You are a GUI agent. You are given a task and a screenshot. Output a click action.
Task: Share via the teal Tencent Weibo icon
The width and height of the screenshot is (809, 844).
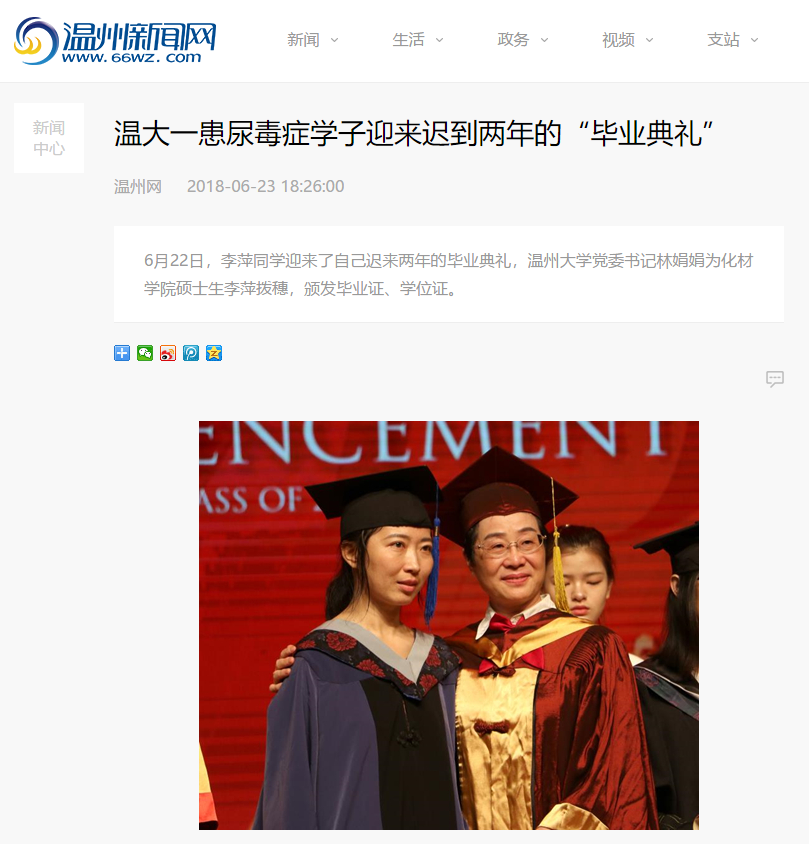(191, 353)
